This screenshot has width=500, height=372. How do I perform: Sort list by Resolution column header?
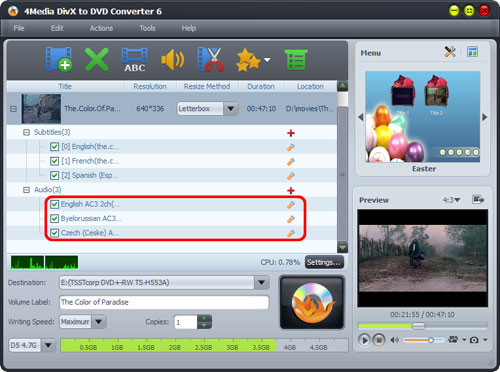tap(150, 86)
